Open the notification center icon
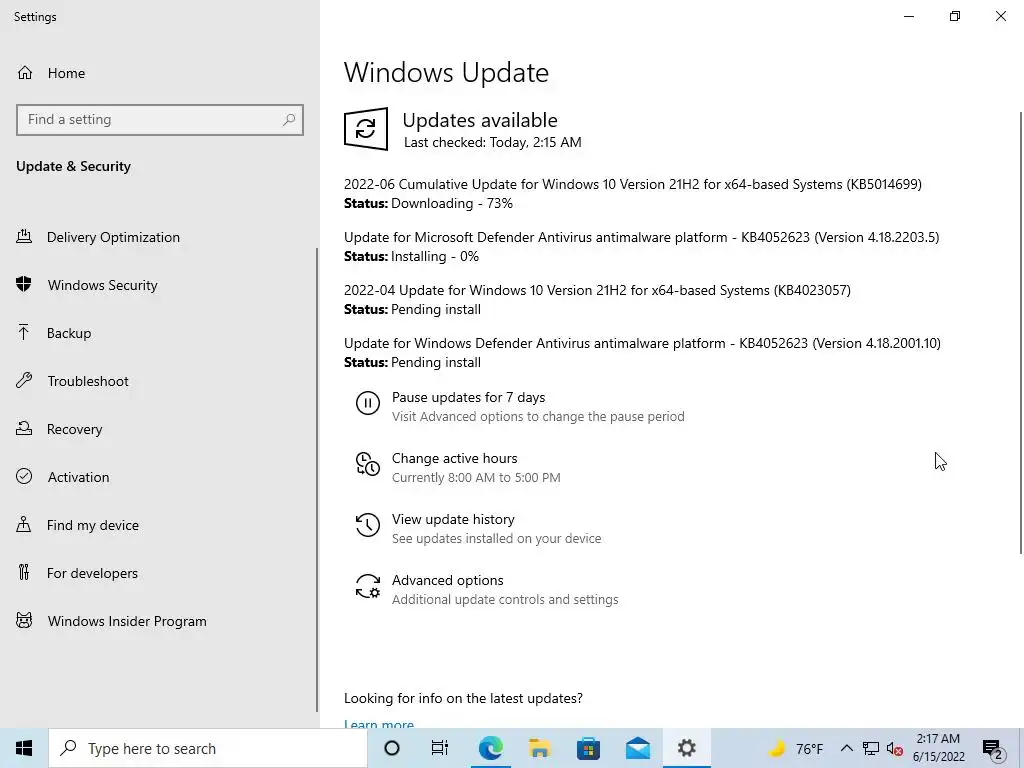1024x768 pixels. [x=993, y=749]
